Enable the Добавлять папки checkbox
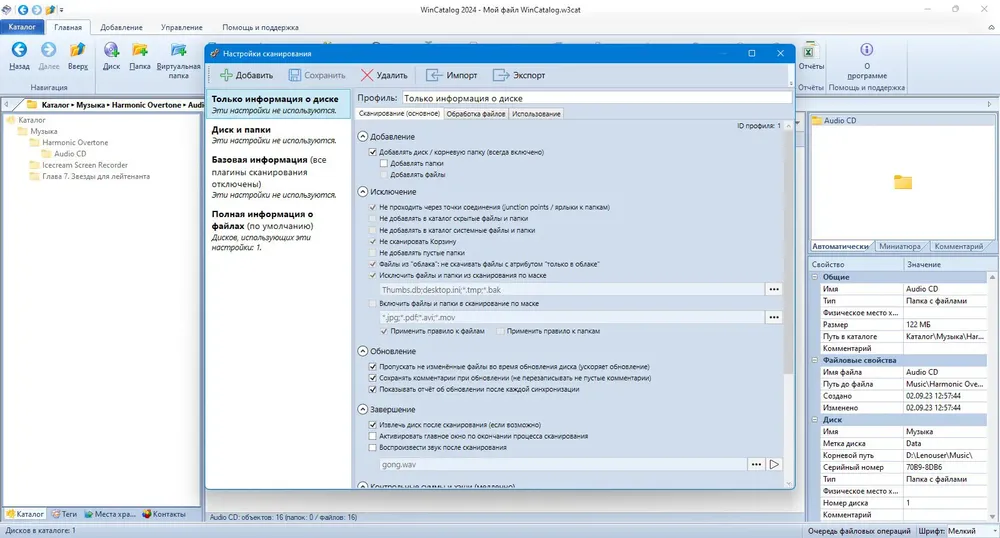This screenshot has width=1000, height=538. point(384,163)
